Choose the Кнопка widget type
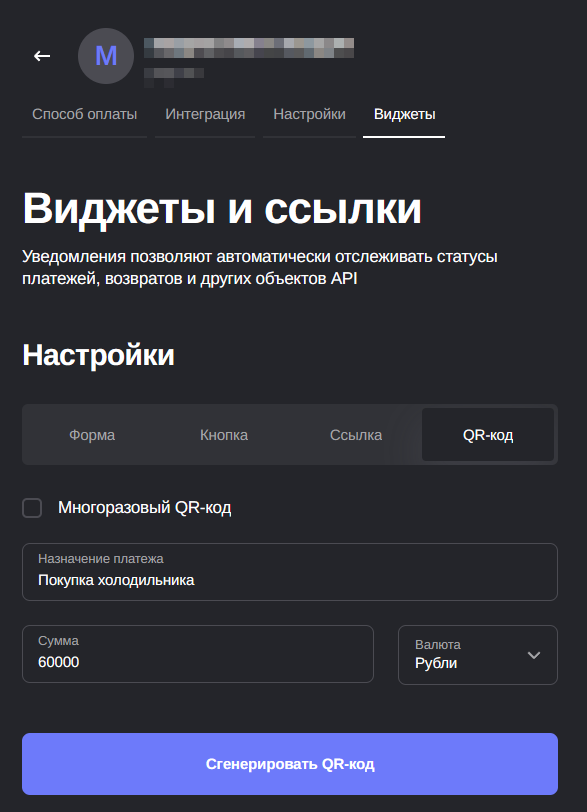The height and width of the screenshot is (812, 587). coord(224,435)
